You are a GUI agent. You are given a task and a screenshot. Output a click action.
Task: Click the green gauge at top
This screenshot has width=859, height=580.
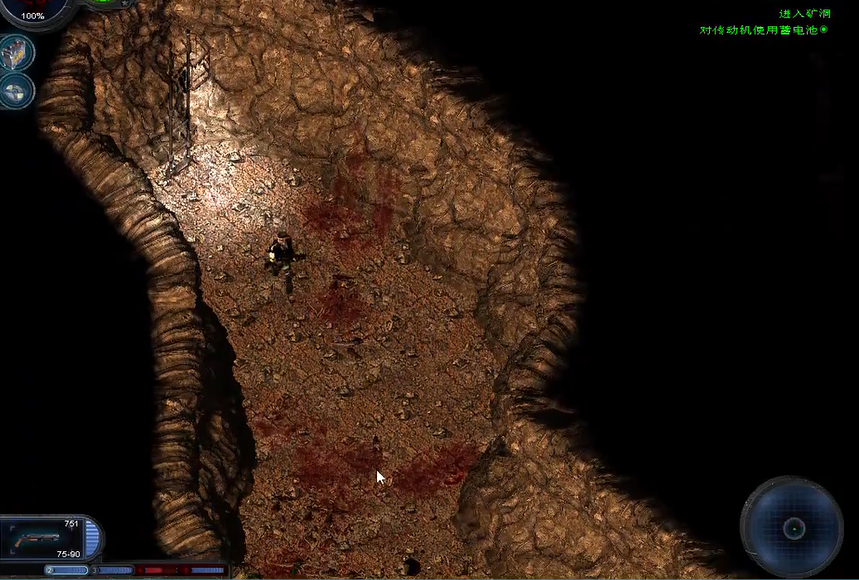click(108, 3)
